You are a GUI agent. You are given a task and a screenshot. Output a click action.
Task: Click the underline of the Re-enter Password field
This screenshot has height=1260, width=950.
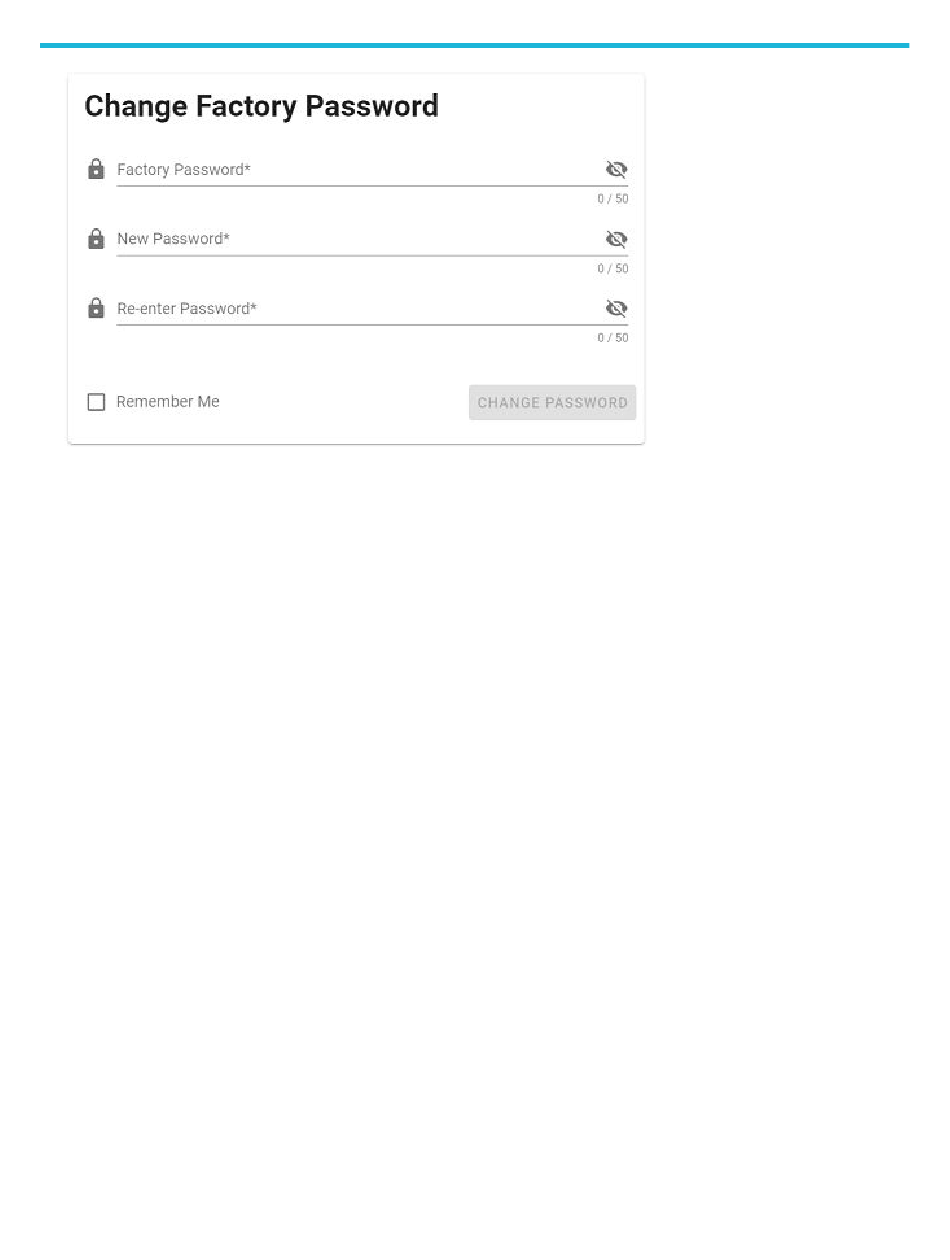pyautogui.click(x=372, y=324)
